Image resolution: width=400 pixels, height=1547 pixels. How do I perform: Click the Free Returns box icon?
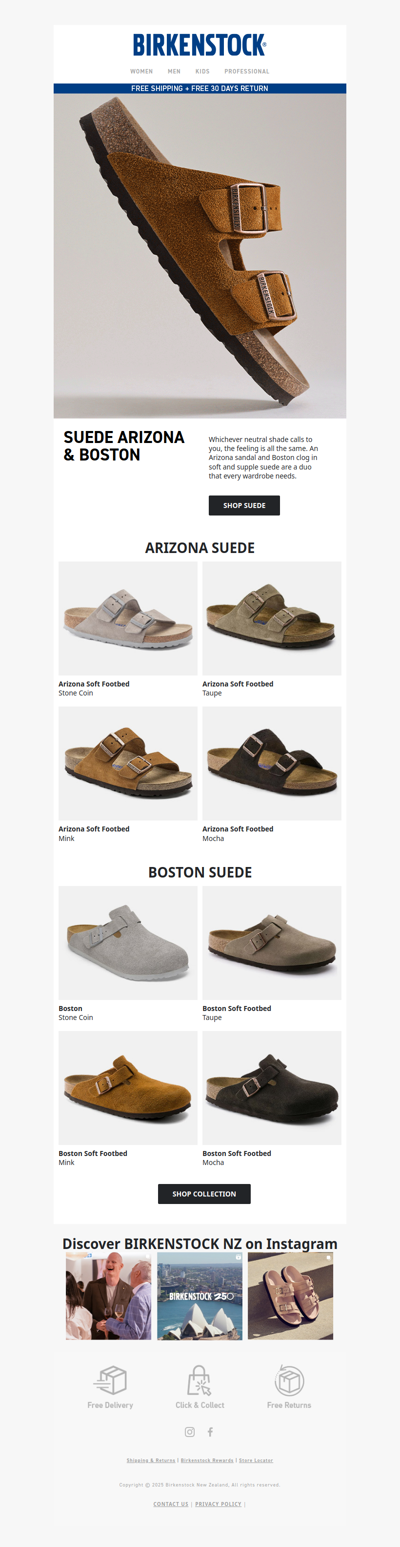(x=290, y=1380)
